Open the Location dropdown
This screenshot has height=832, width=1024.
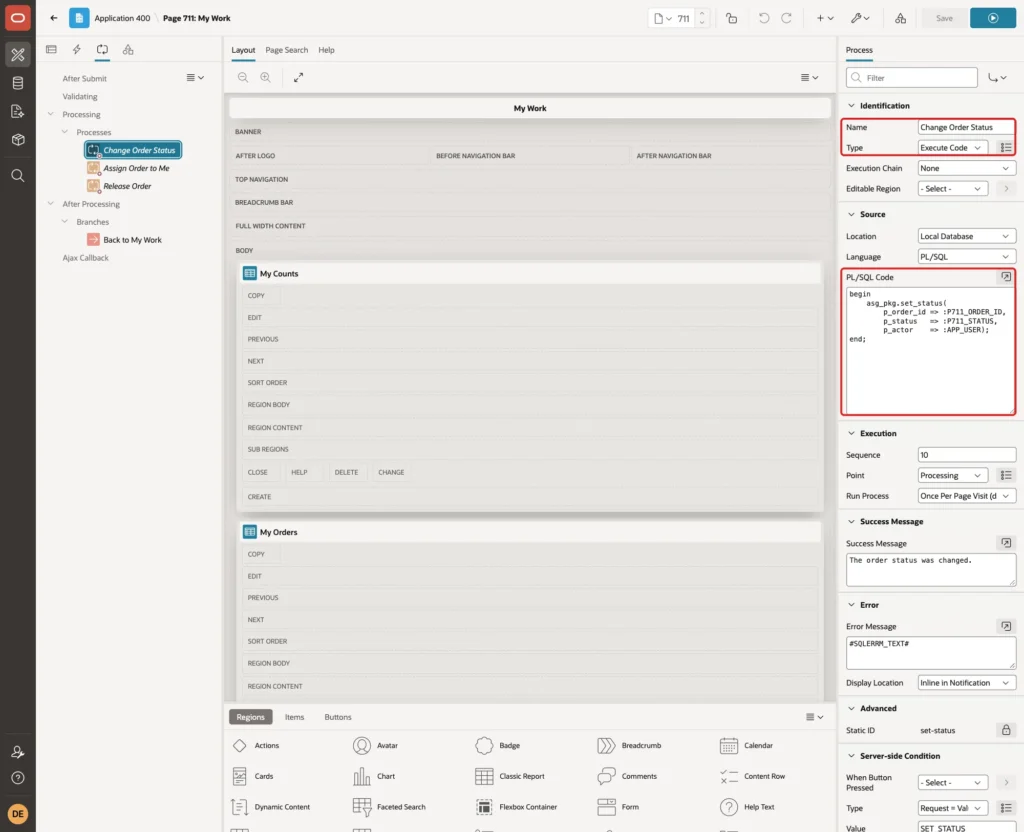pyautogui.click(x=966, y=236)
